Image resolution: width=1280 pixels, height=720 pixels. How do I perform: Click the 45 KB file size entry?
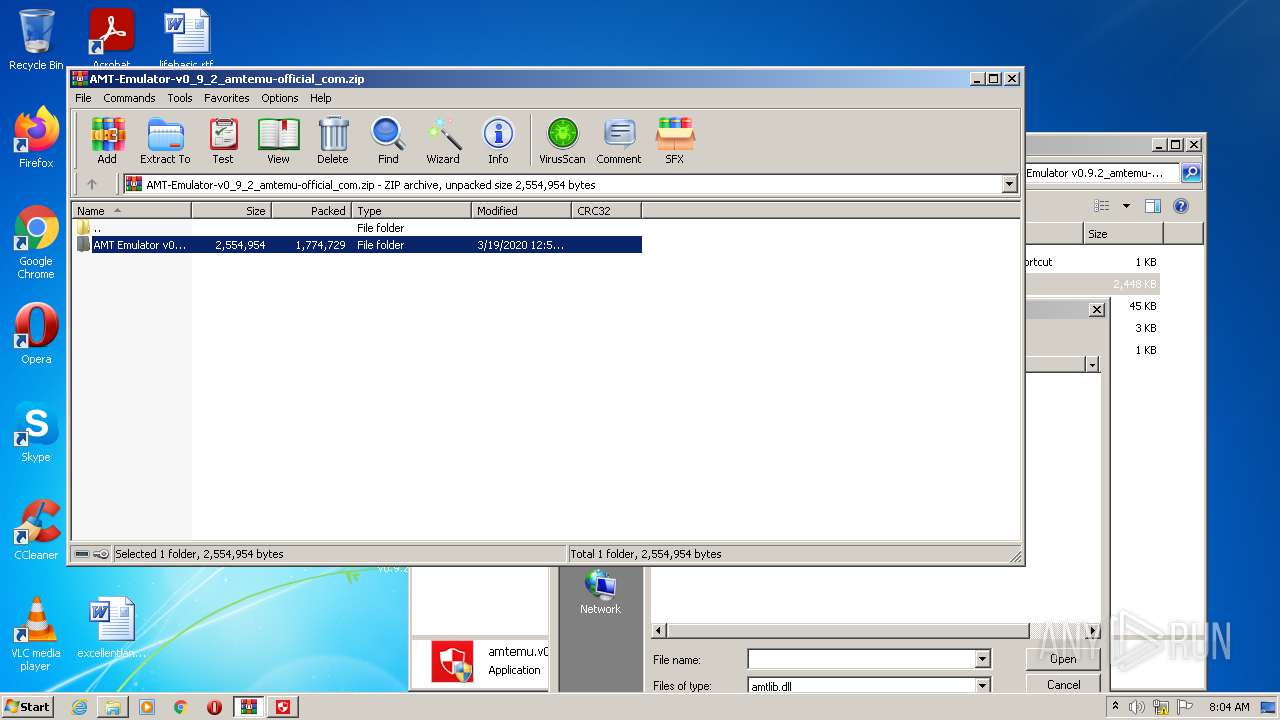(x=1142, y=306)
